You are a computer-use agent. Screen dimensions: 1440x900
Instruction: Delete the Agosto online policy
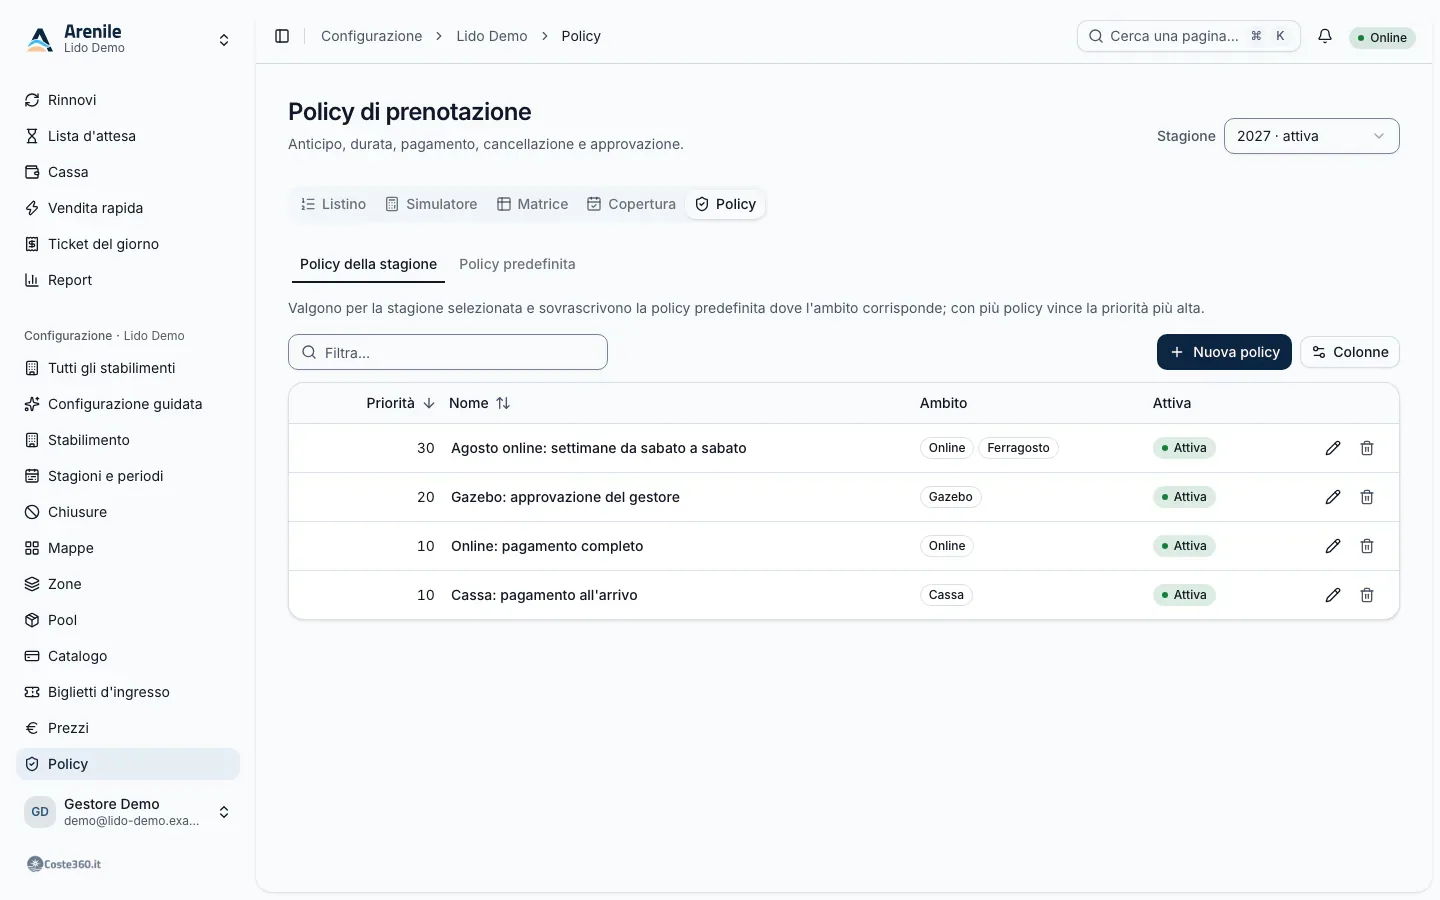[1367, 448]
